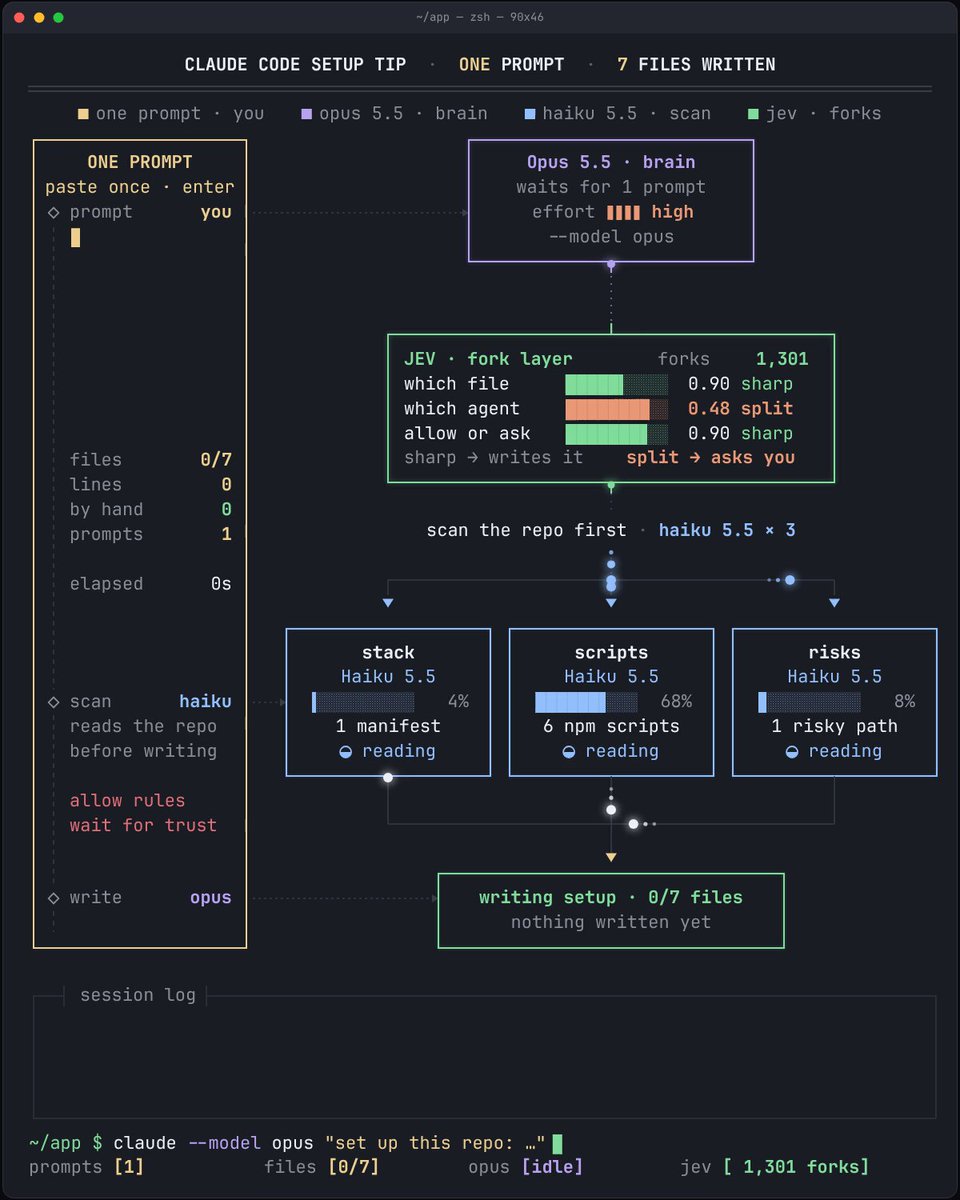Click the yellow "one prompt · you" legend square
Viewport: 960px width, 1200px height.
click(83, 114)
